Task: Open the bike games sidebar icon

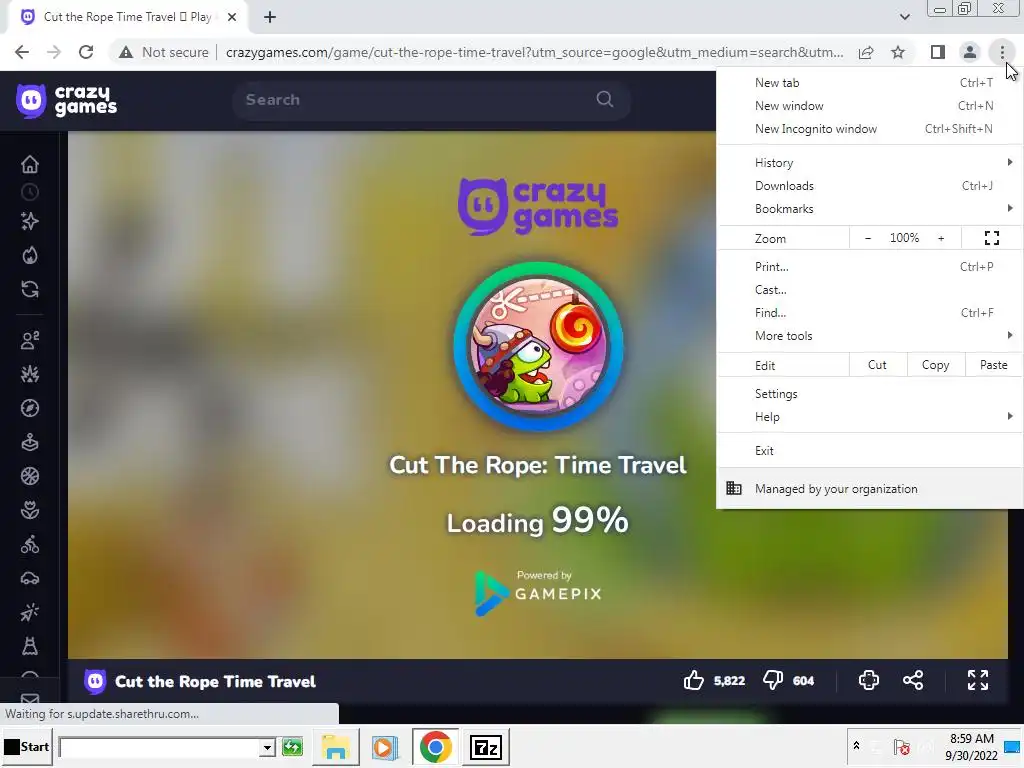Action: [x=30, y=544]
